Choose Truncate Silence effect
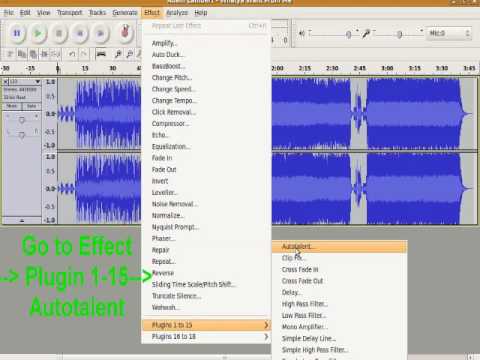This screenshot has width=480, height=360. tap(206, 296)
